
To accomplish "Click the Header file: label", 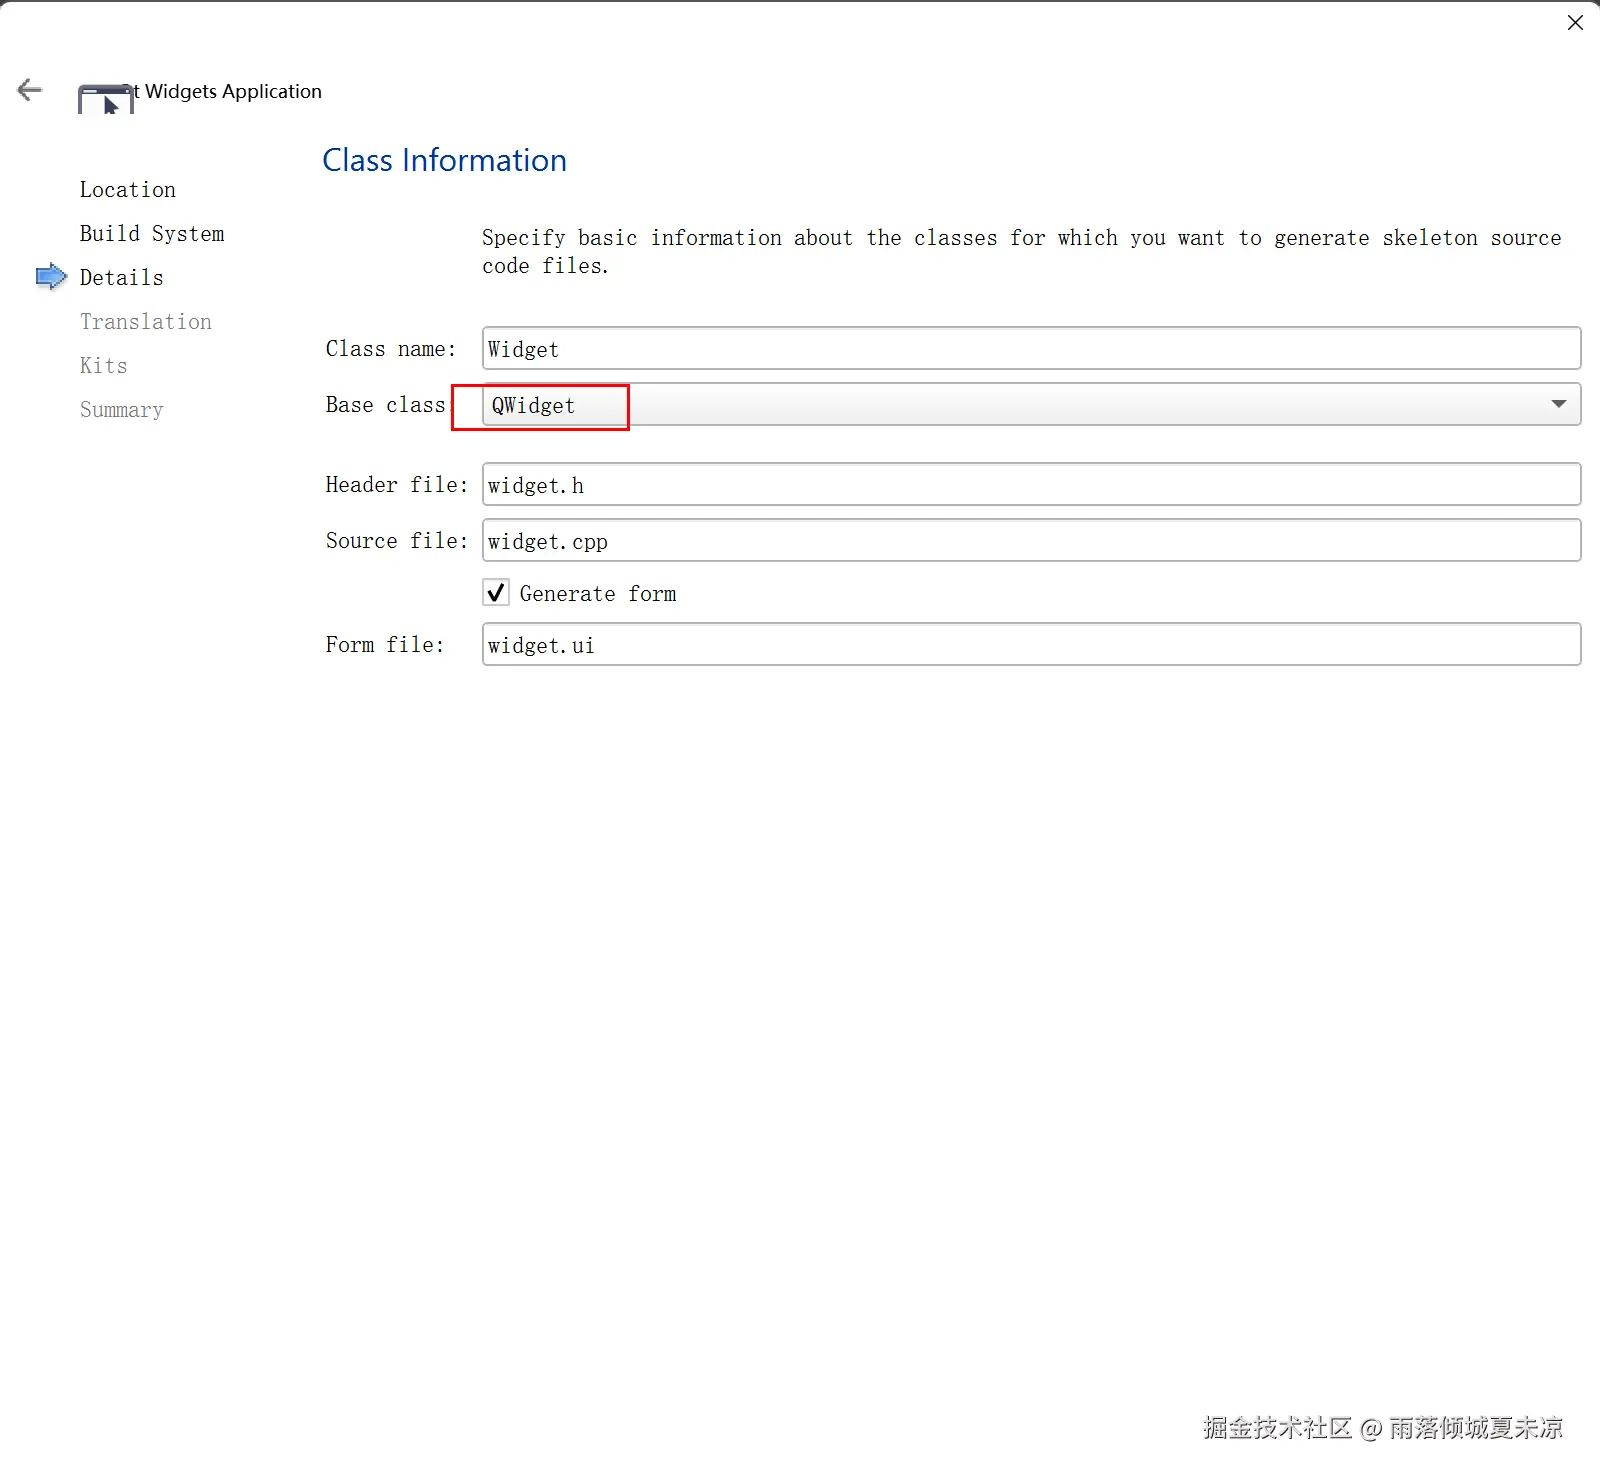I will (397, 485).
